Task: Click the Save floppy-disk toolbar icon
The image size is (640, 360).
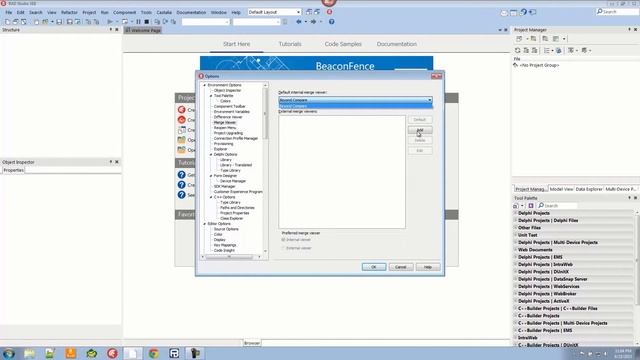Action: click(x=59, y=22)
